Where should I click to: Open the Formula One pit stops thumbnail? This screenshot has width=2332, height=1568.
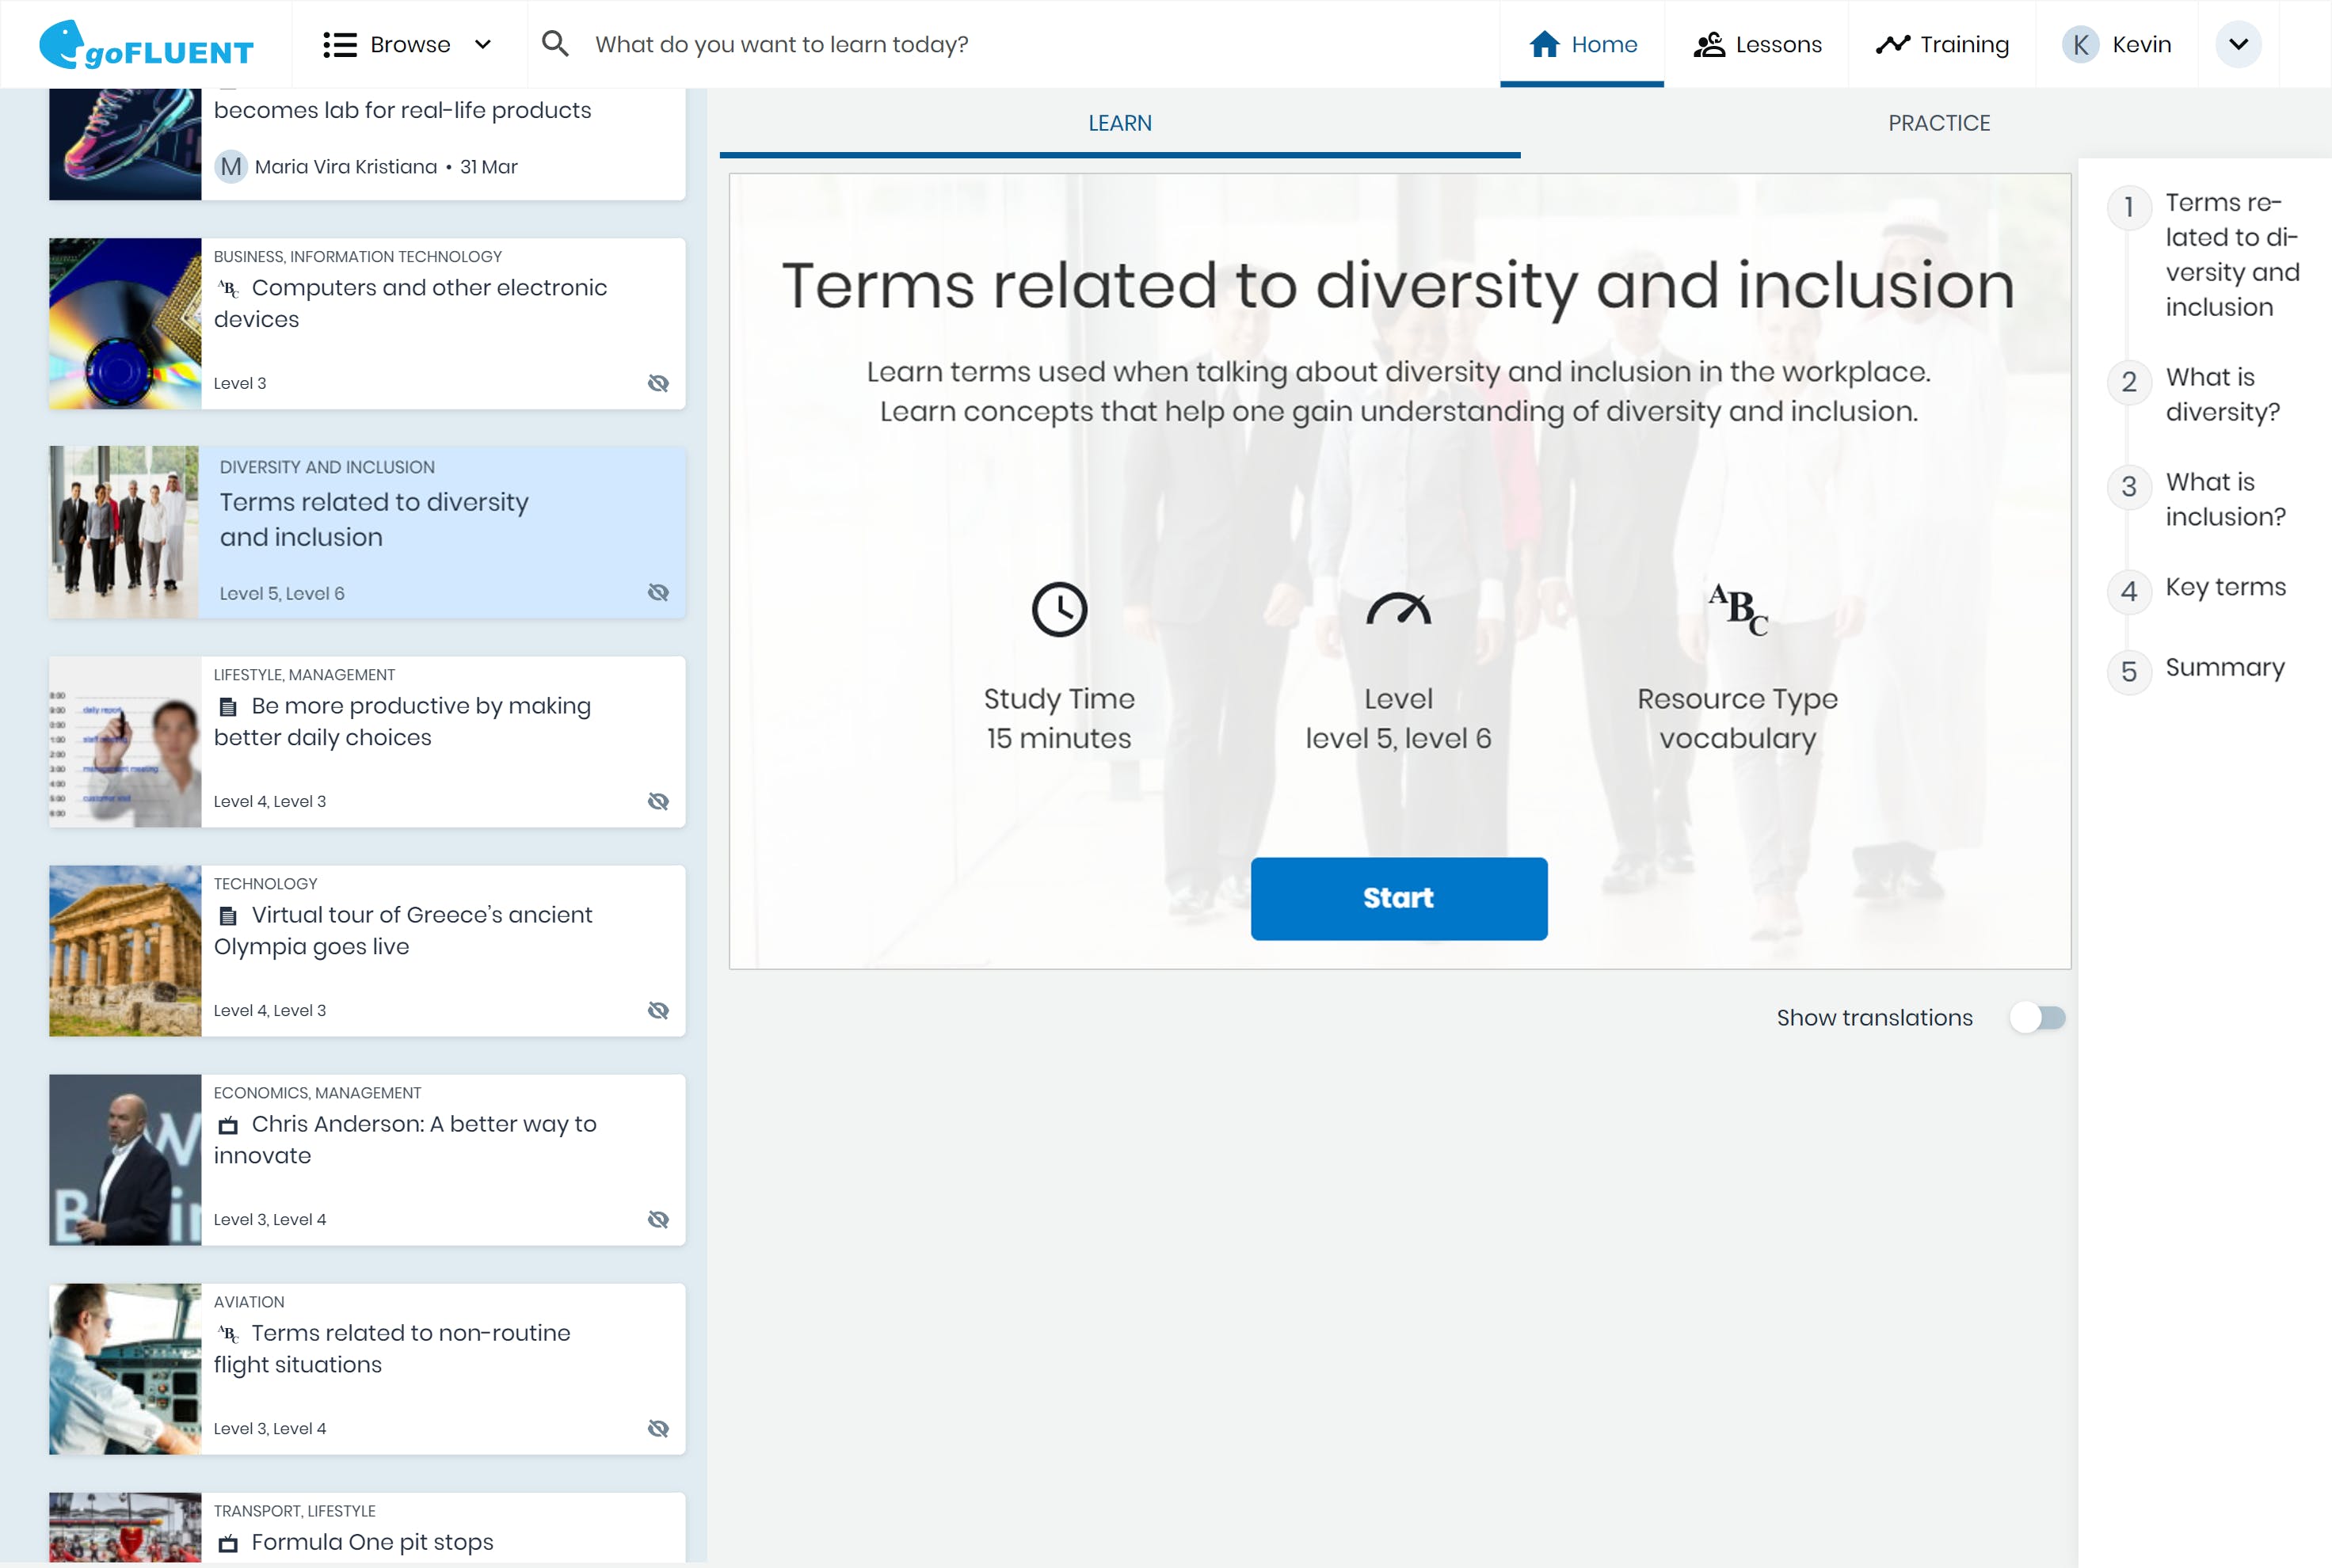click(x=125, y=1527)
